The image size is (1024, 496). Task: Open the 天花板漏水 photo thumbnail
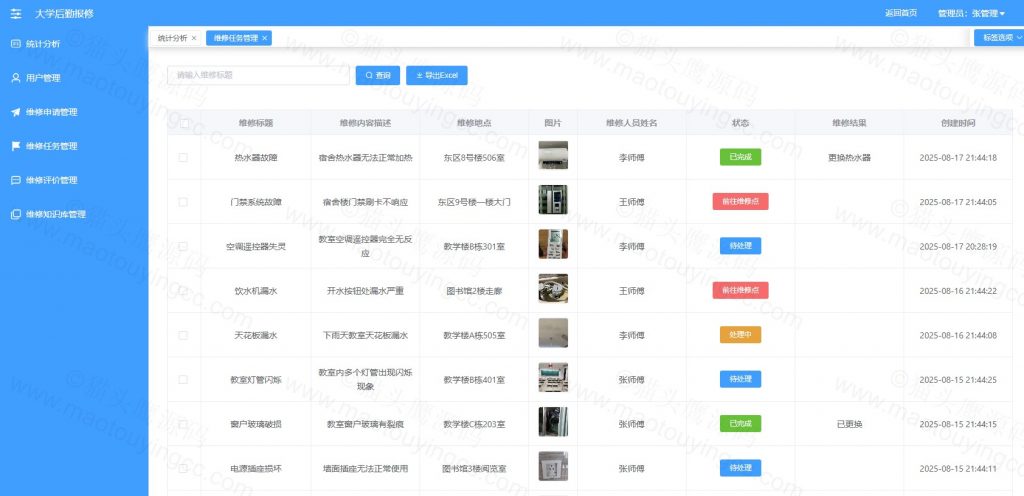pos(553,333)
